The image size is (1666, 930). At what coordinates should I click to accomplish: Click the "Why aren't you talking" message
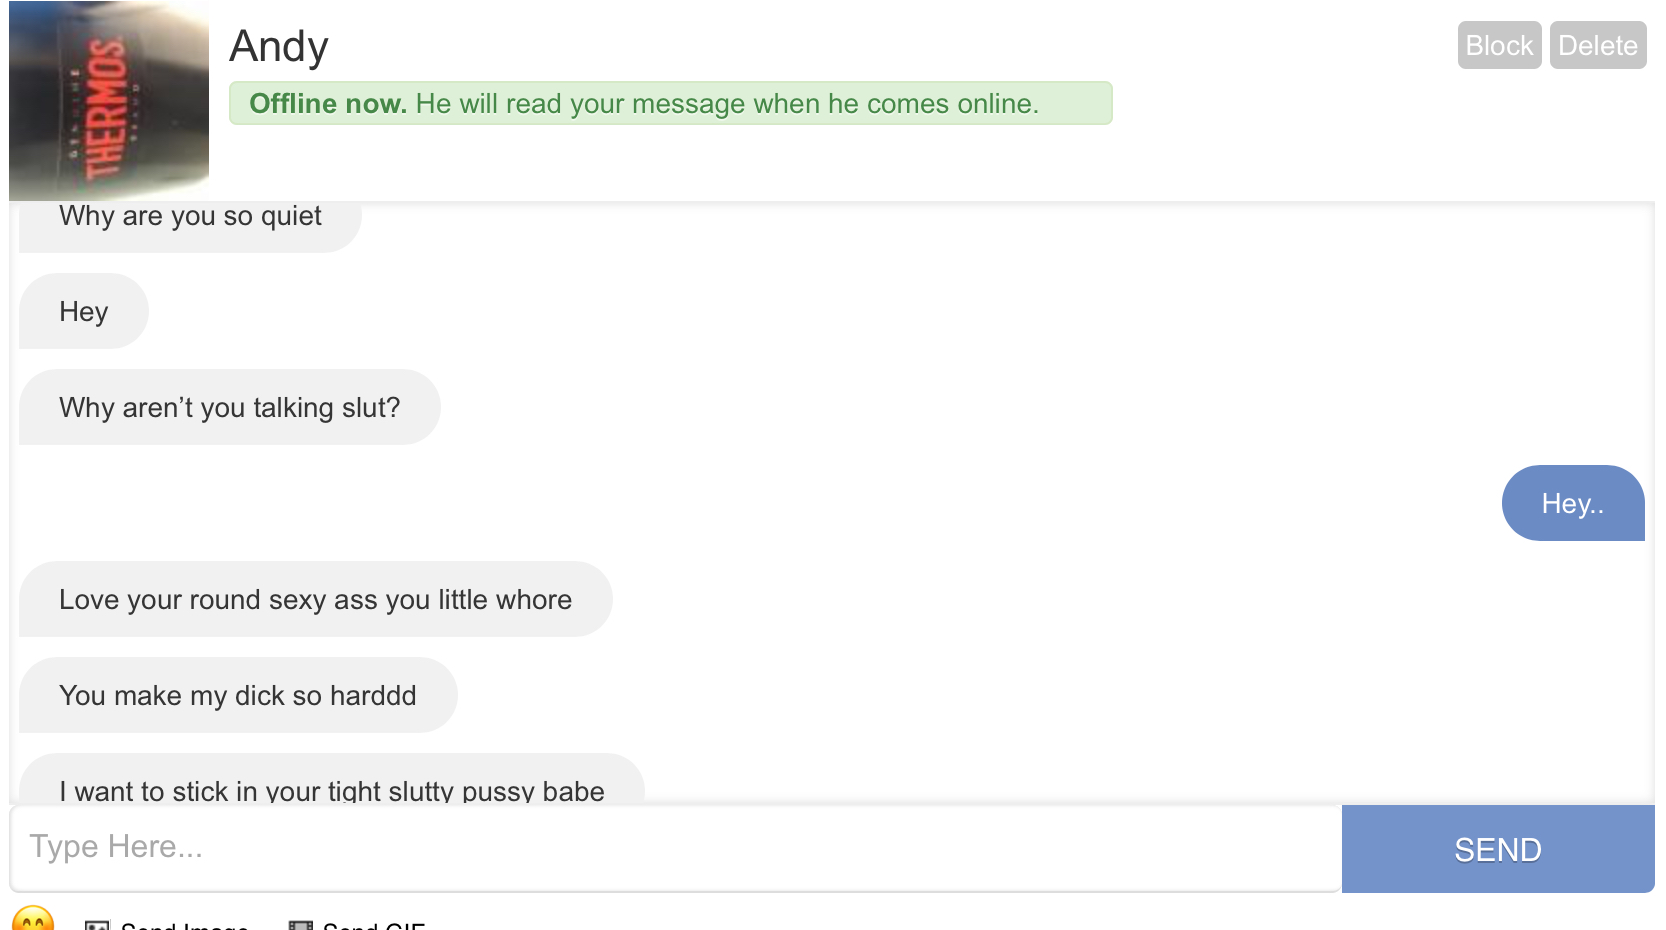coord(230,407)
